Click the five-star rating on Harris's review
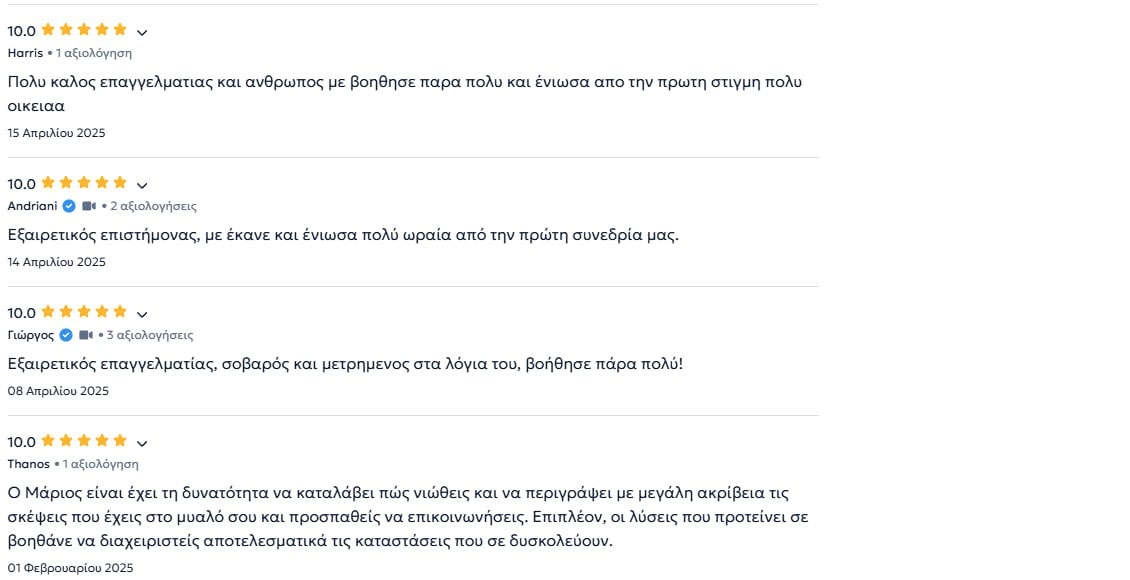 [x=84, y=30]
